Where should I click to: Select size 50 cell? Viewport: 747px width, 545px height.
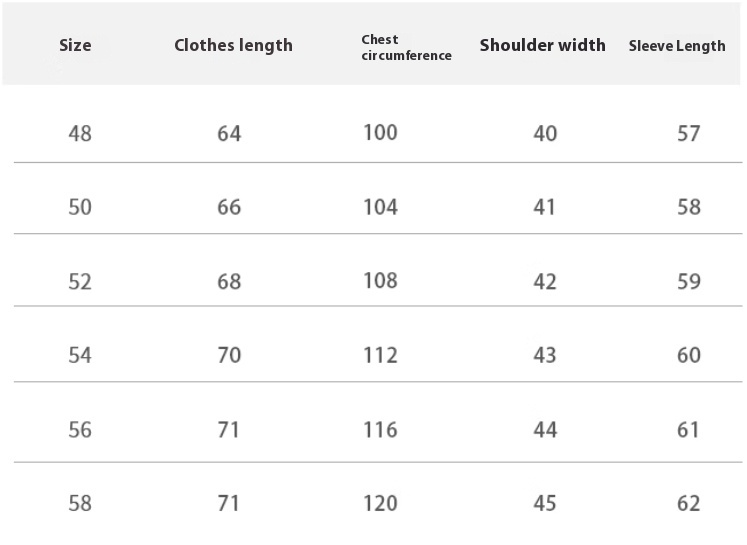pos(80,207)
